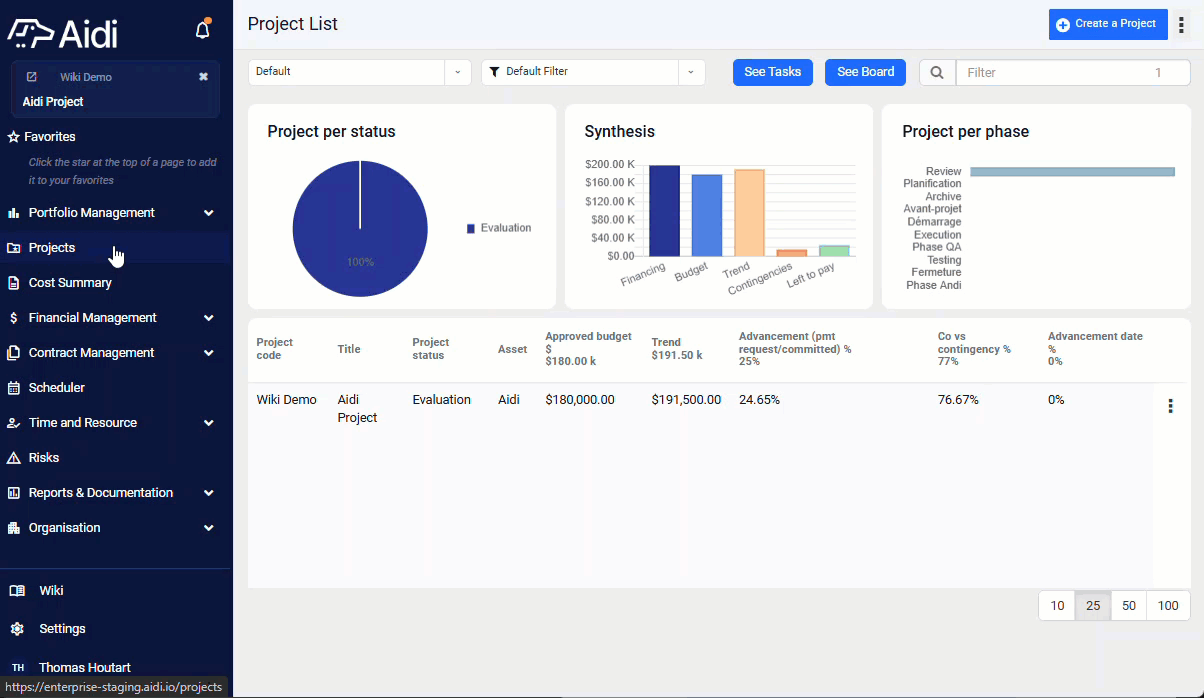Viewport: 1204px width, 698px height.
Task: Click the TH user avatar
Action: 18,667
